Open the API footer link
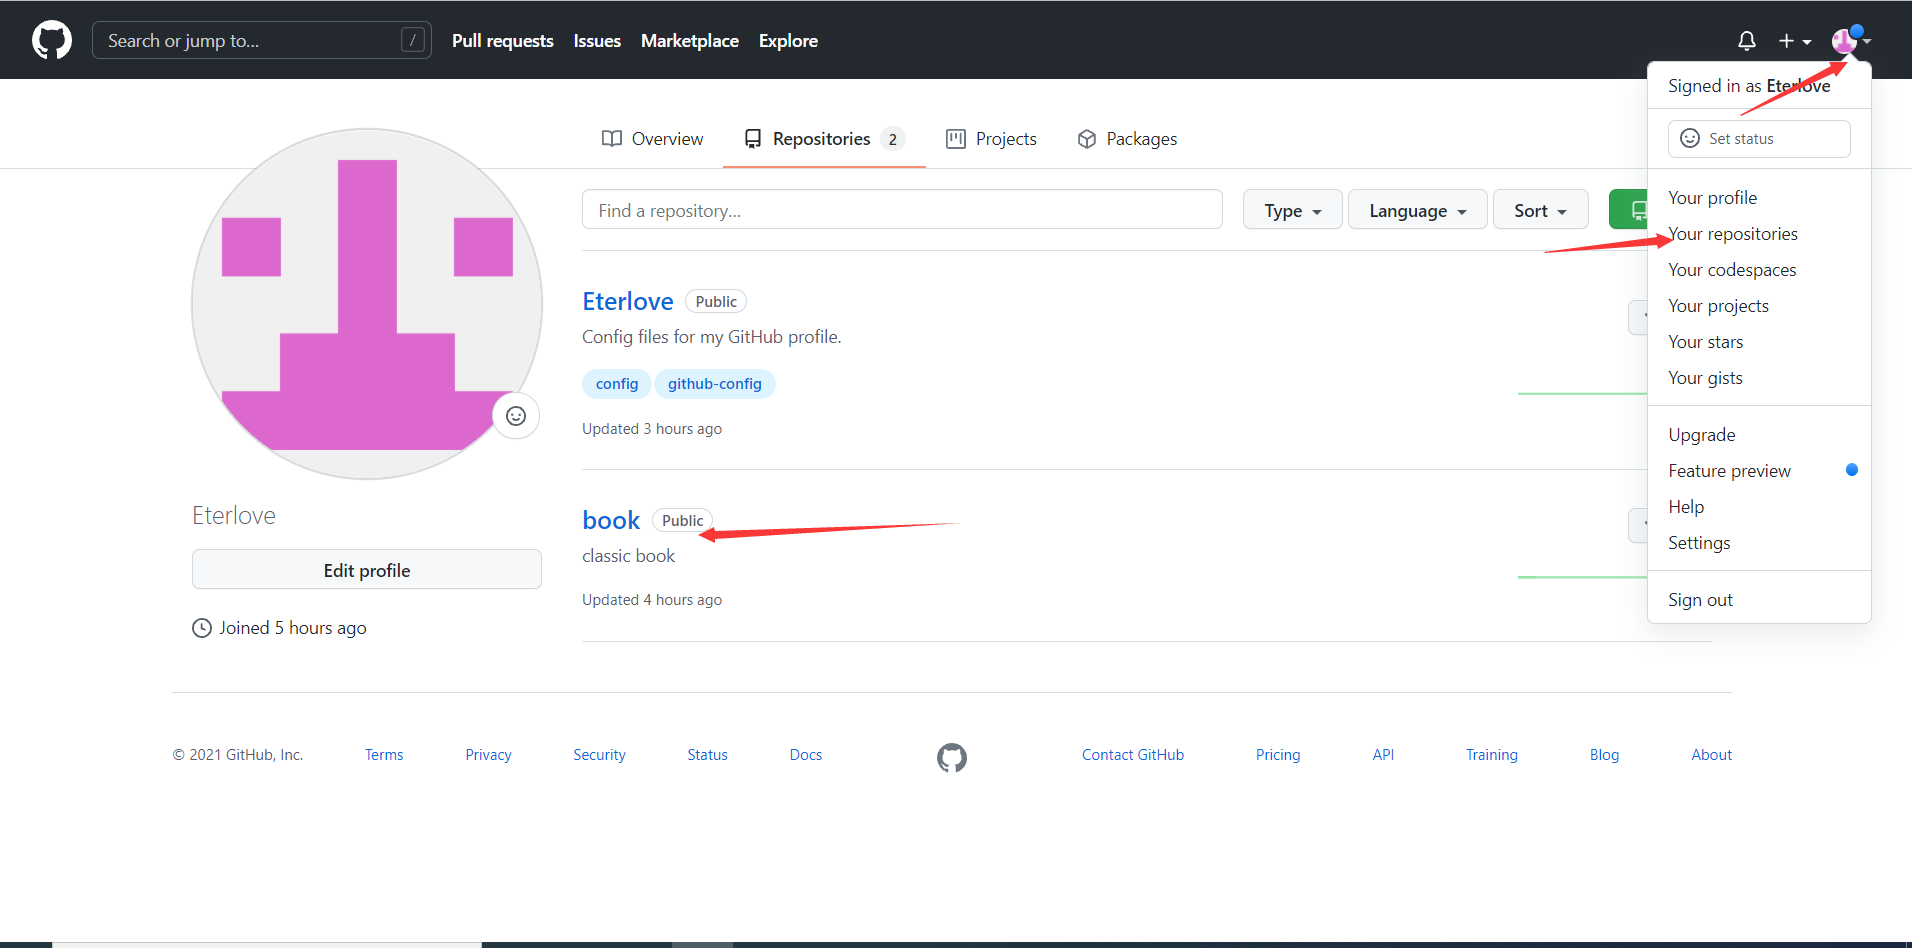This screenshot has width=1912, height=948. click(x=1383, y=755)
